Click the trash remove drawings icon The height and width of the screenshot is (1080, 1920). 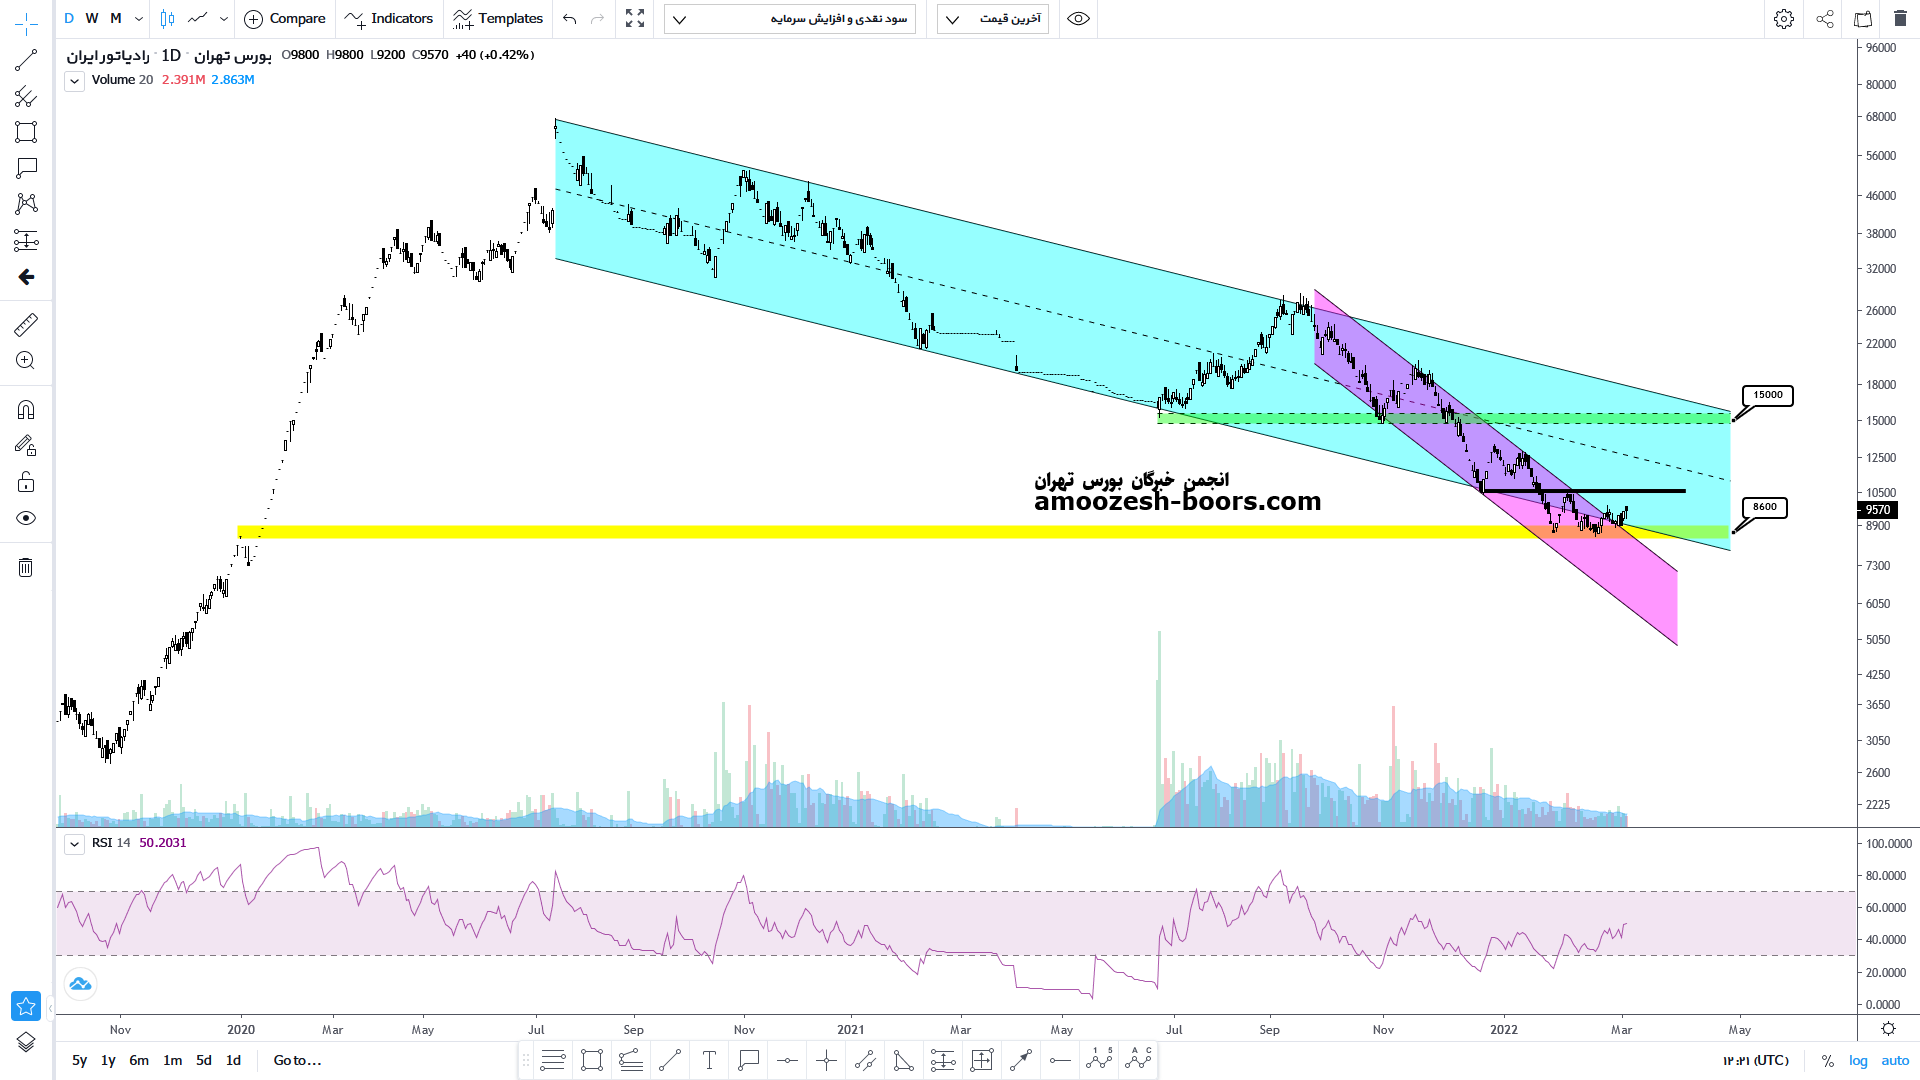[26, 568]
